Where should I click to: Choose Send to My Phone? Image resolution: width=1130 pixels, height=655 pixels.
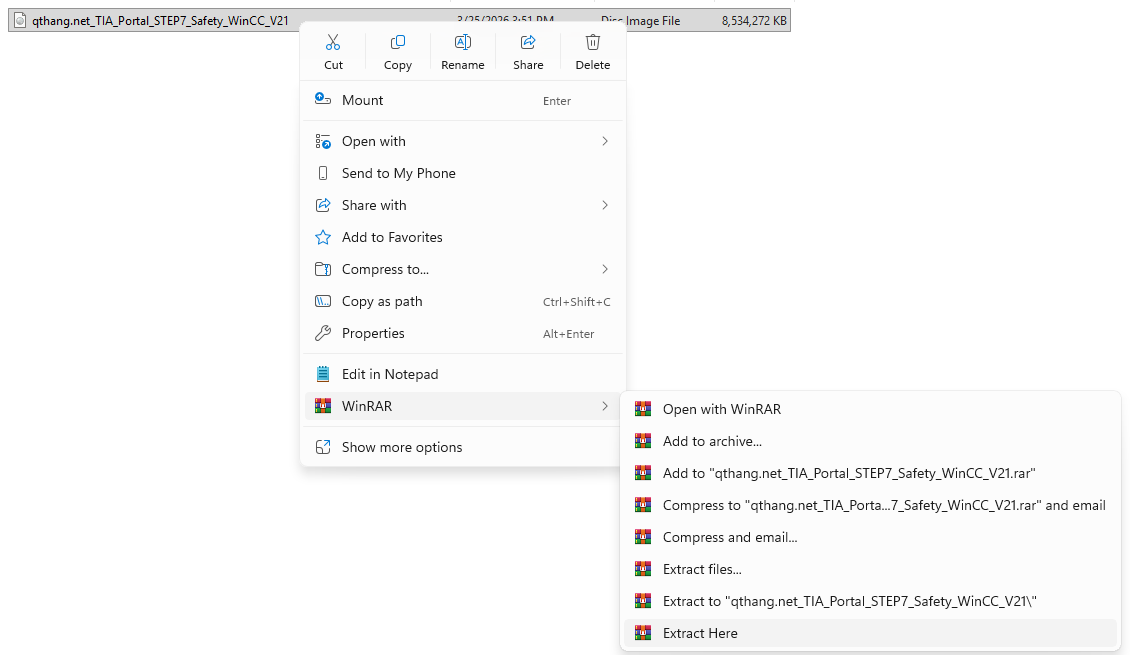point(398,173)
